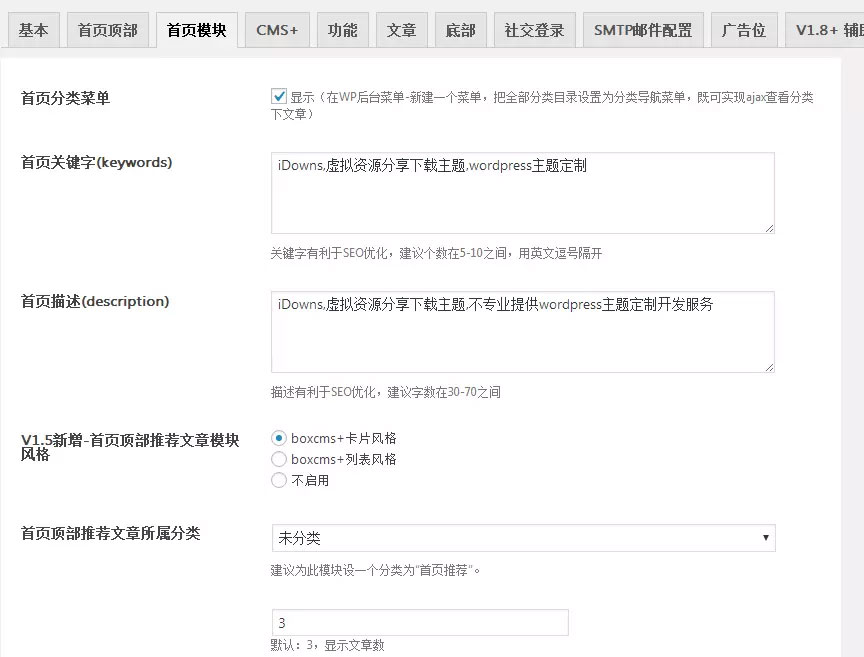
Task: Click the 首页关键字 keywords text area
Action: pos(522,193)
